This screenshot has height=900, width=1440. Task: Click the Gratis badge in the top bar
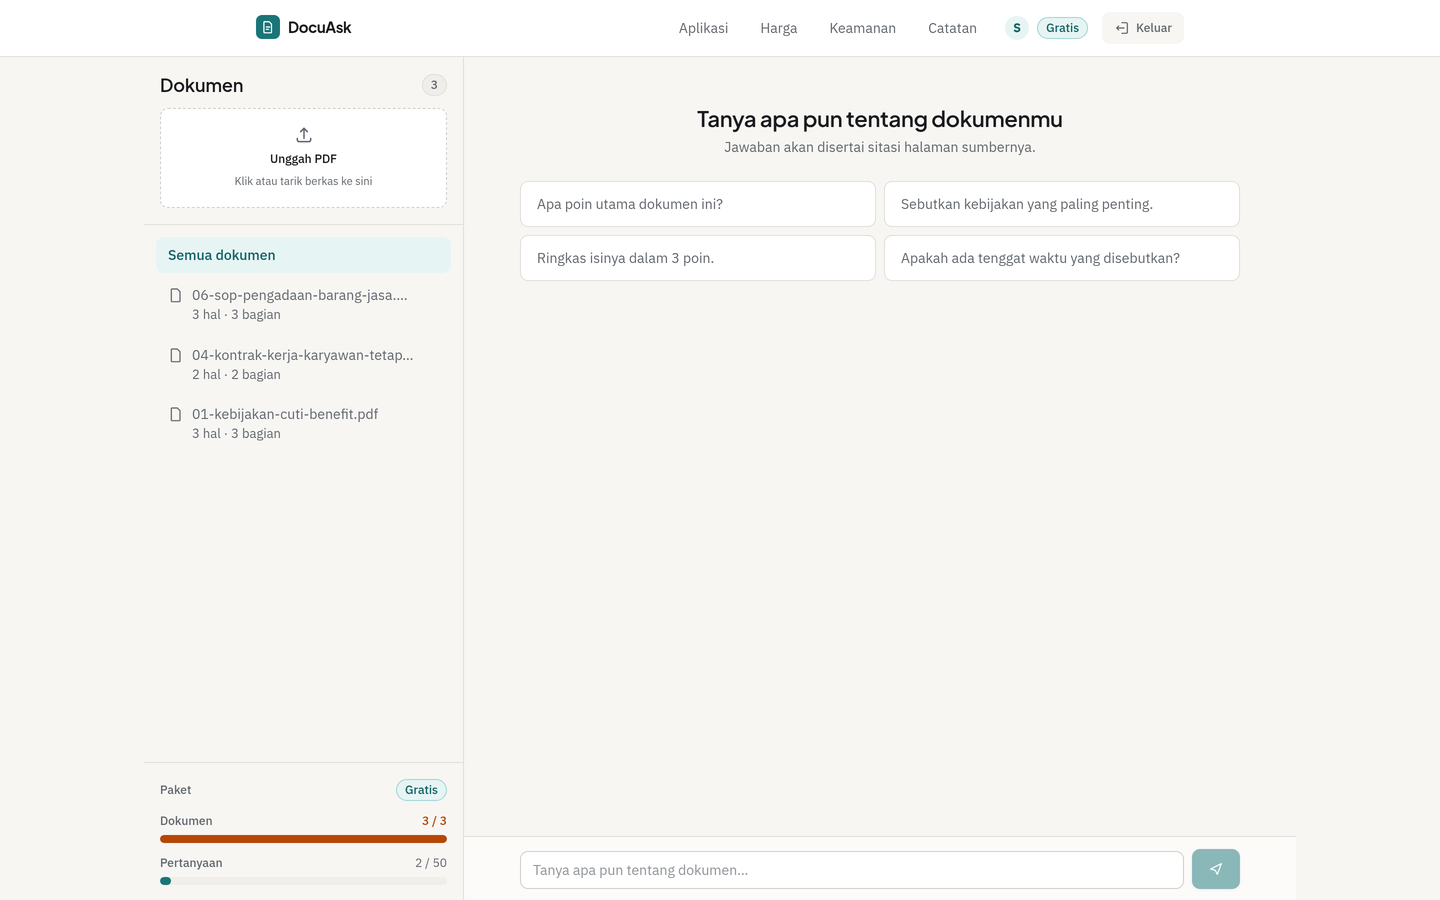click(x=1062, y=28)
